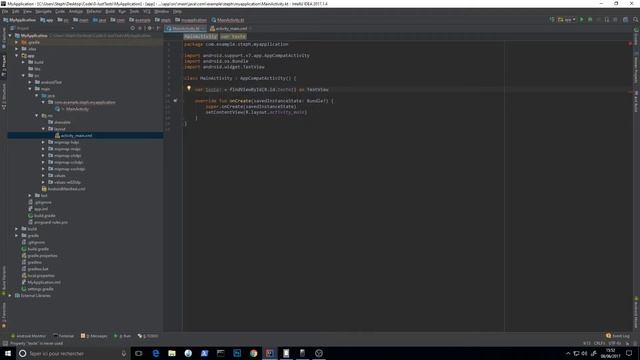Click the scroll from source target icon
Image resolution: width=640 pixels, height=360 pixels.
(x=133, y=28)
